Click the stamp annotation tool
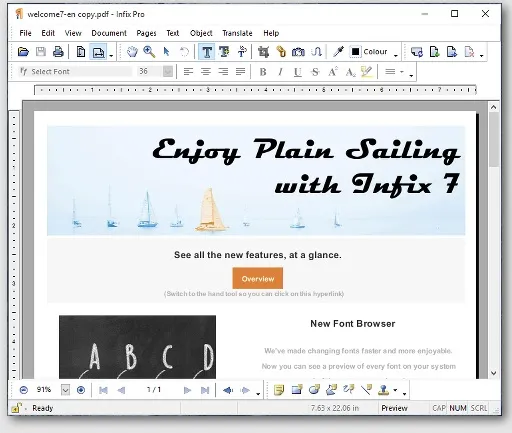512x433 pixels. click(x=384, y=390)
